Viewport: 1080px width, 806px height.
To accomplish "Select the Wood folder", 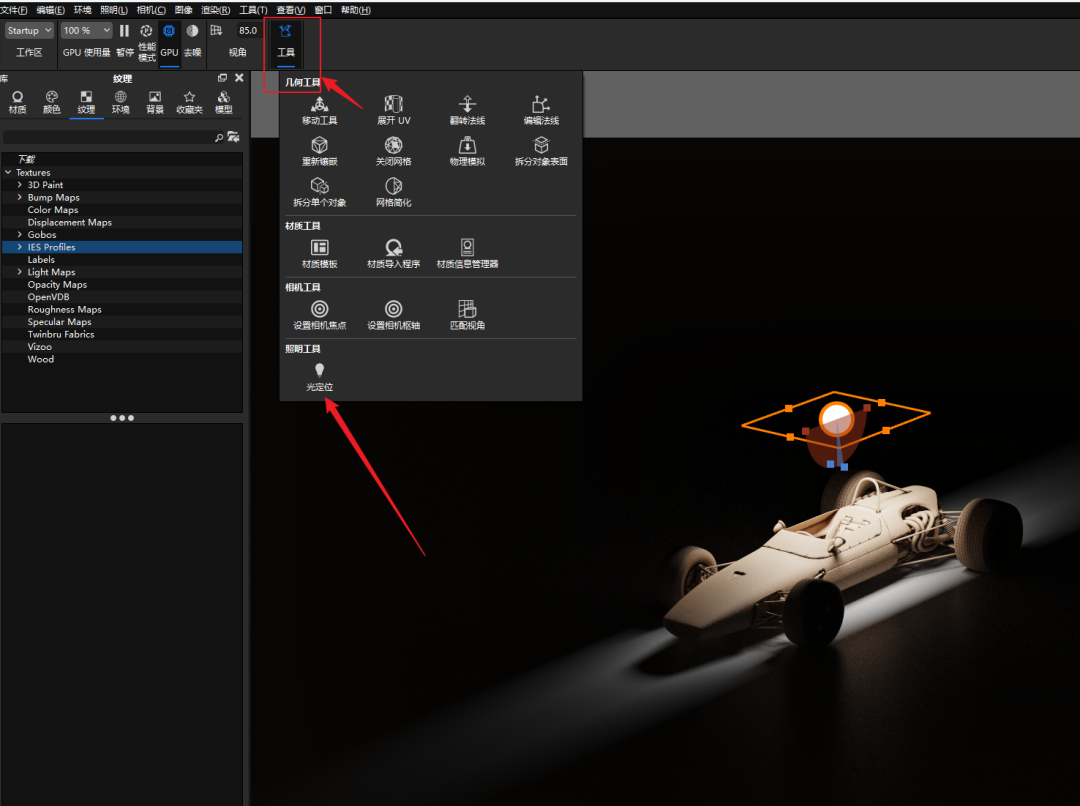I will [41, 359].
